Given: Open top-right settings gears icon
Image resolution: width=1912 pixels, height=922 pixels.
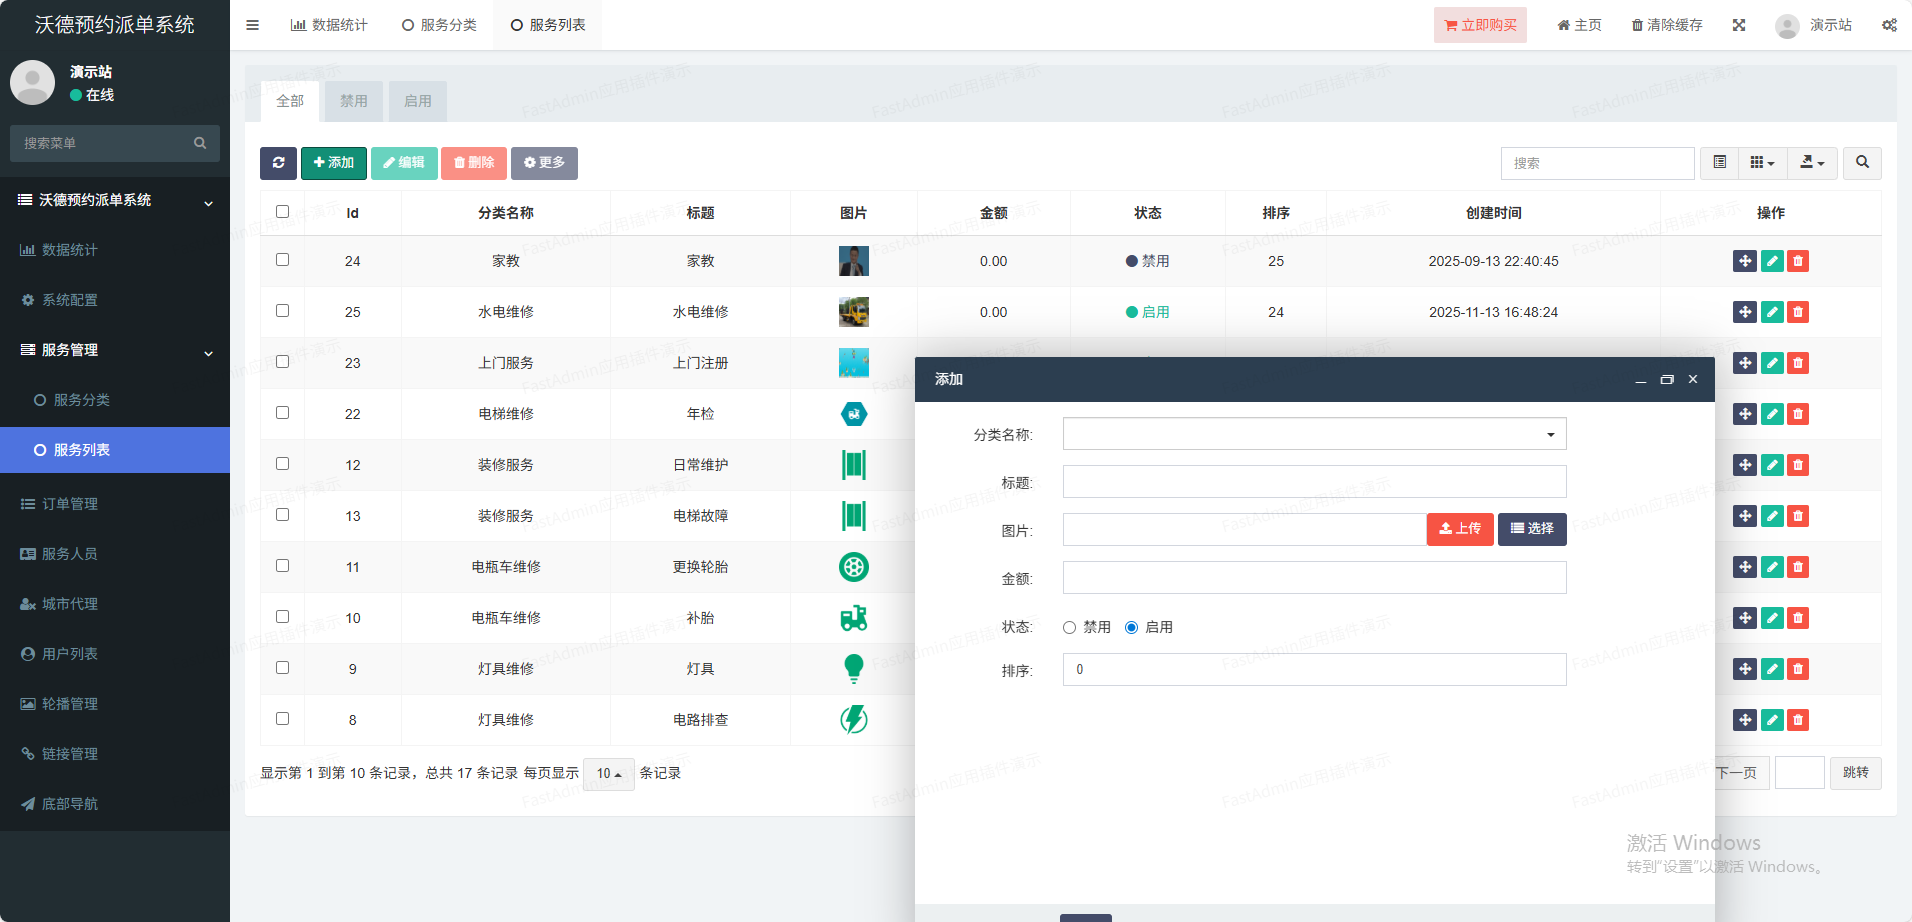Looking at the screenshot, I should coord(1889,25).
